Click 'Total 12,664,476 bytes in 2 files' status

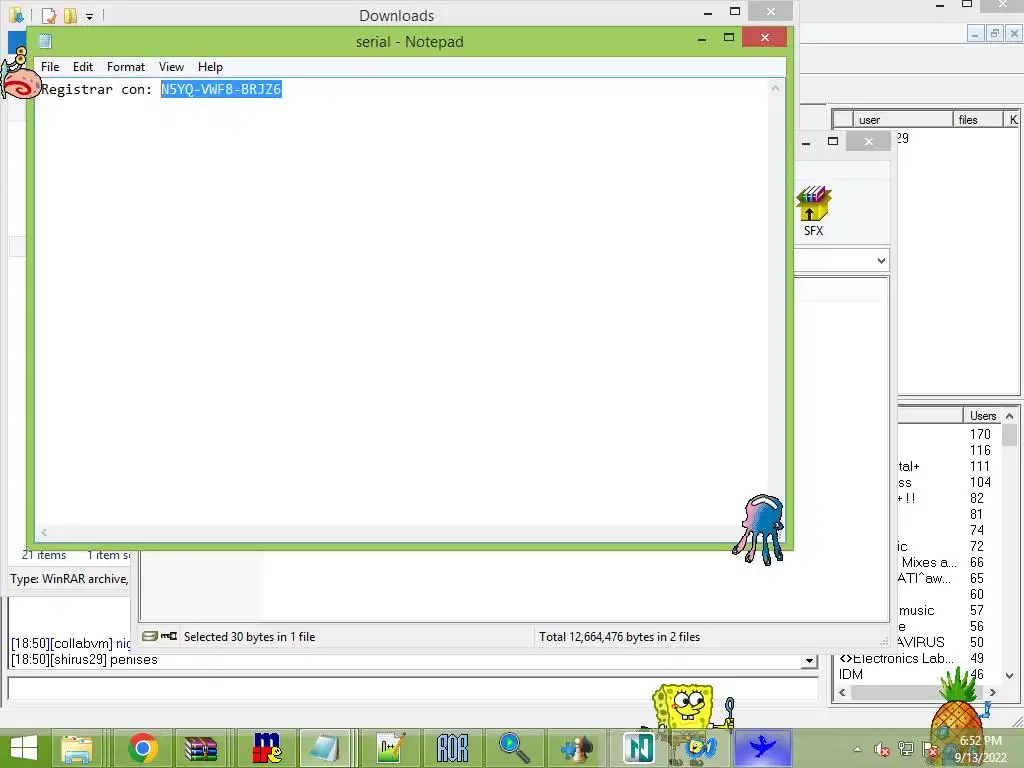(619, 637)
